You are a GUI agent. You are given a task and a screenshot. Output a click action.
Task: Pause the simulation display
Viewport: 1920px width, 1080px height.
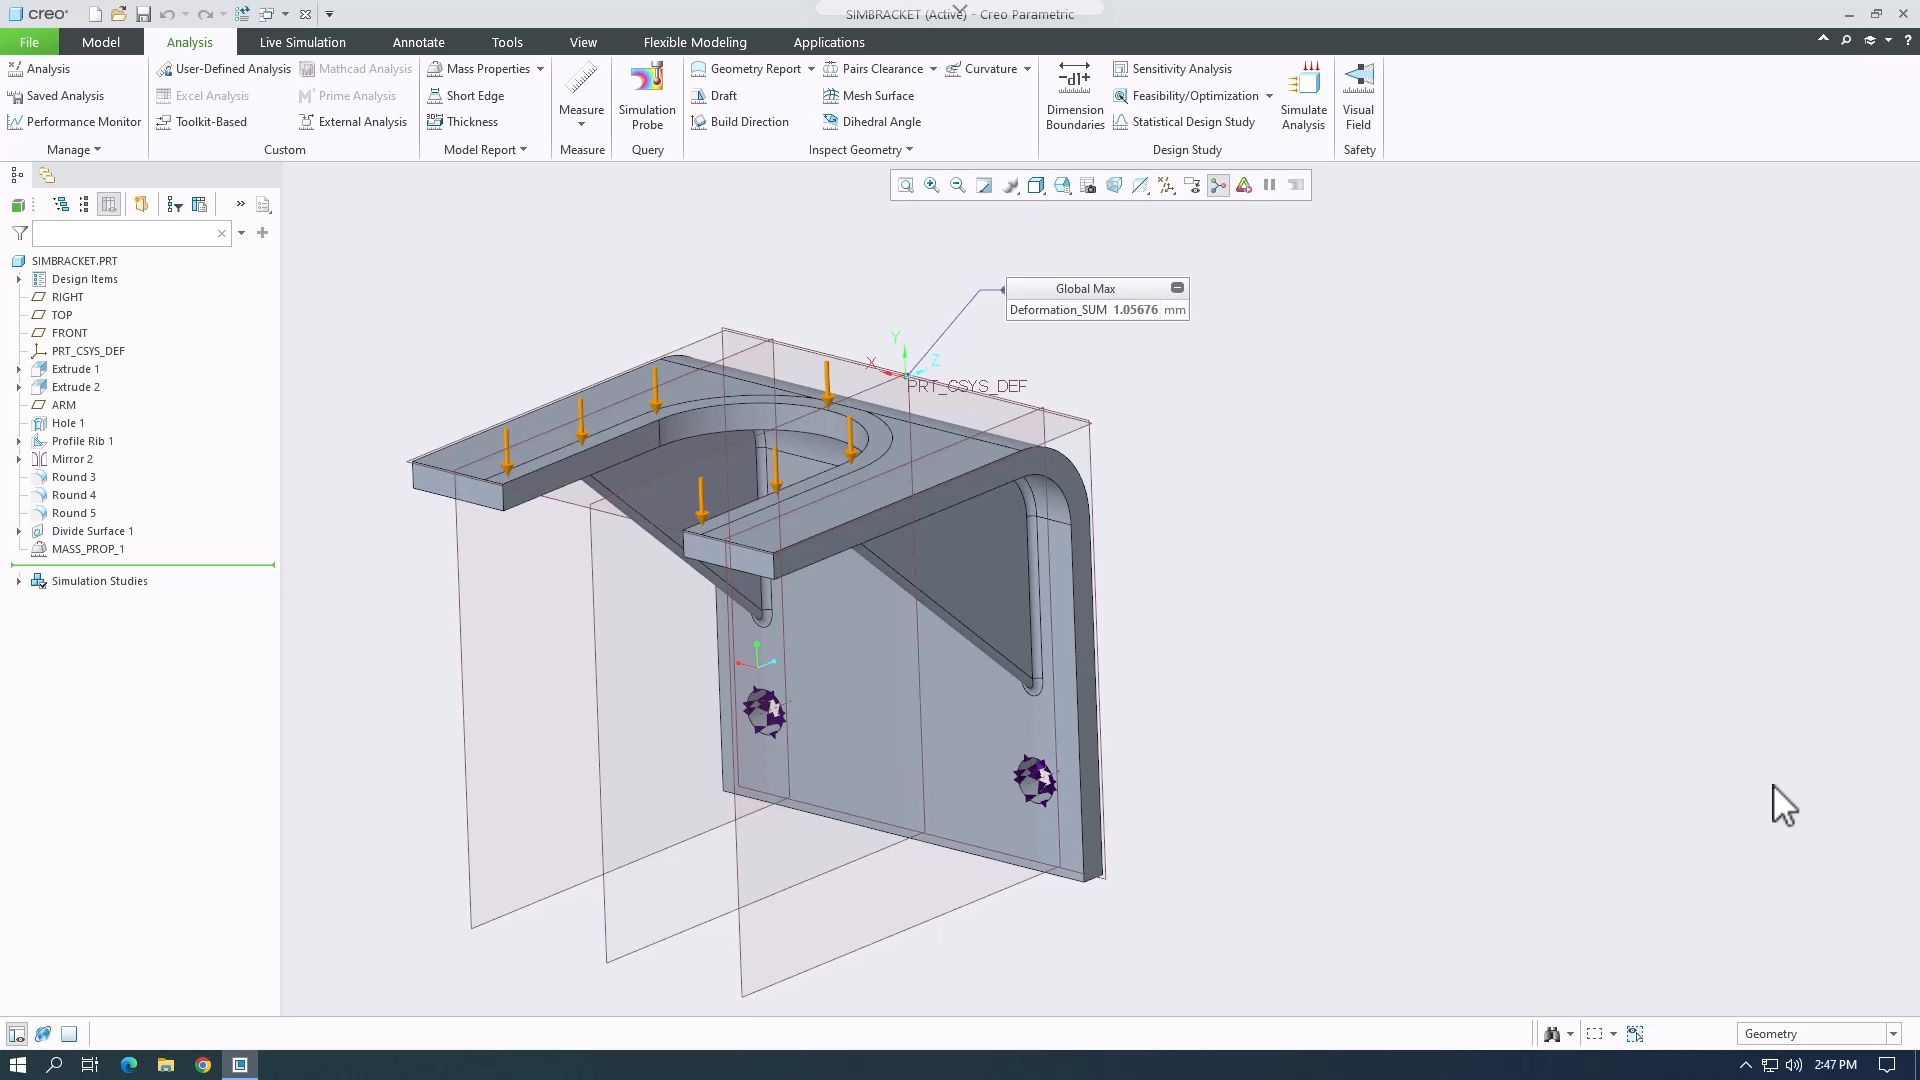point(1268,185)
